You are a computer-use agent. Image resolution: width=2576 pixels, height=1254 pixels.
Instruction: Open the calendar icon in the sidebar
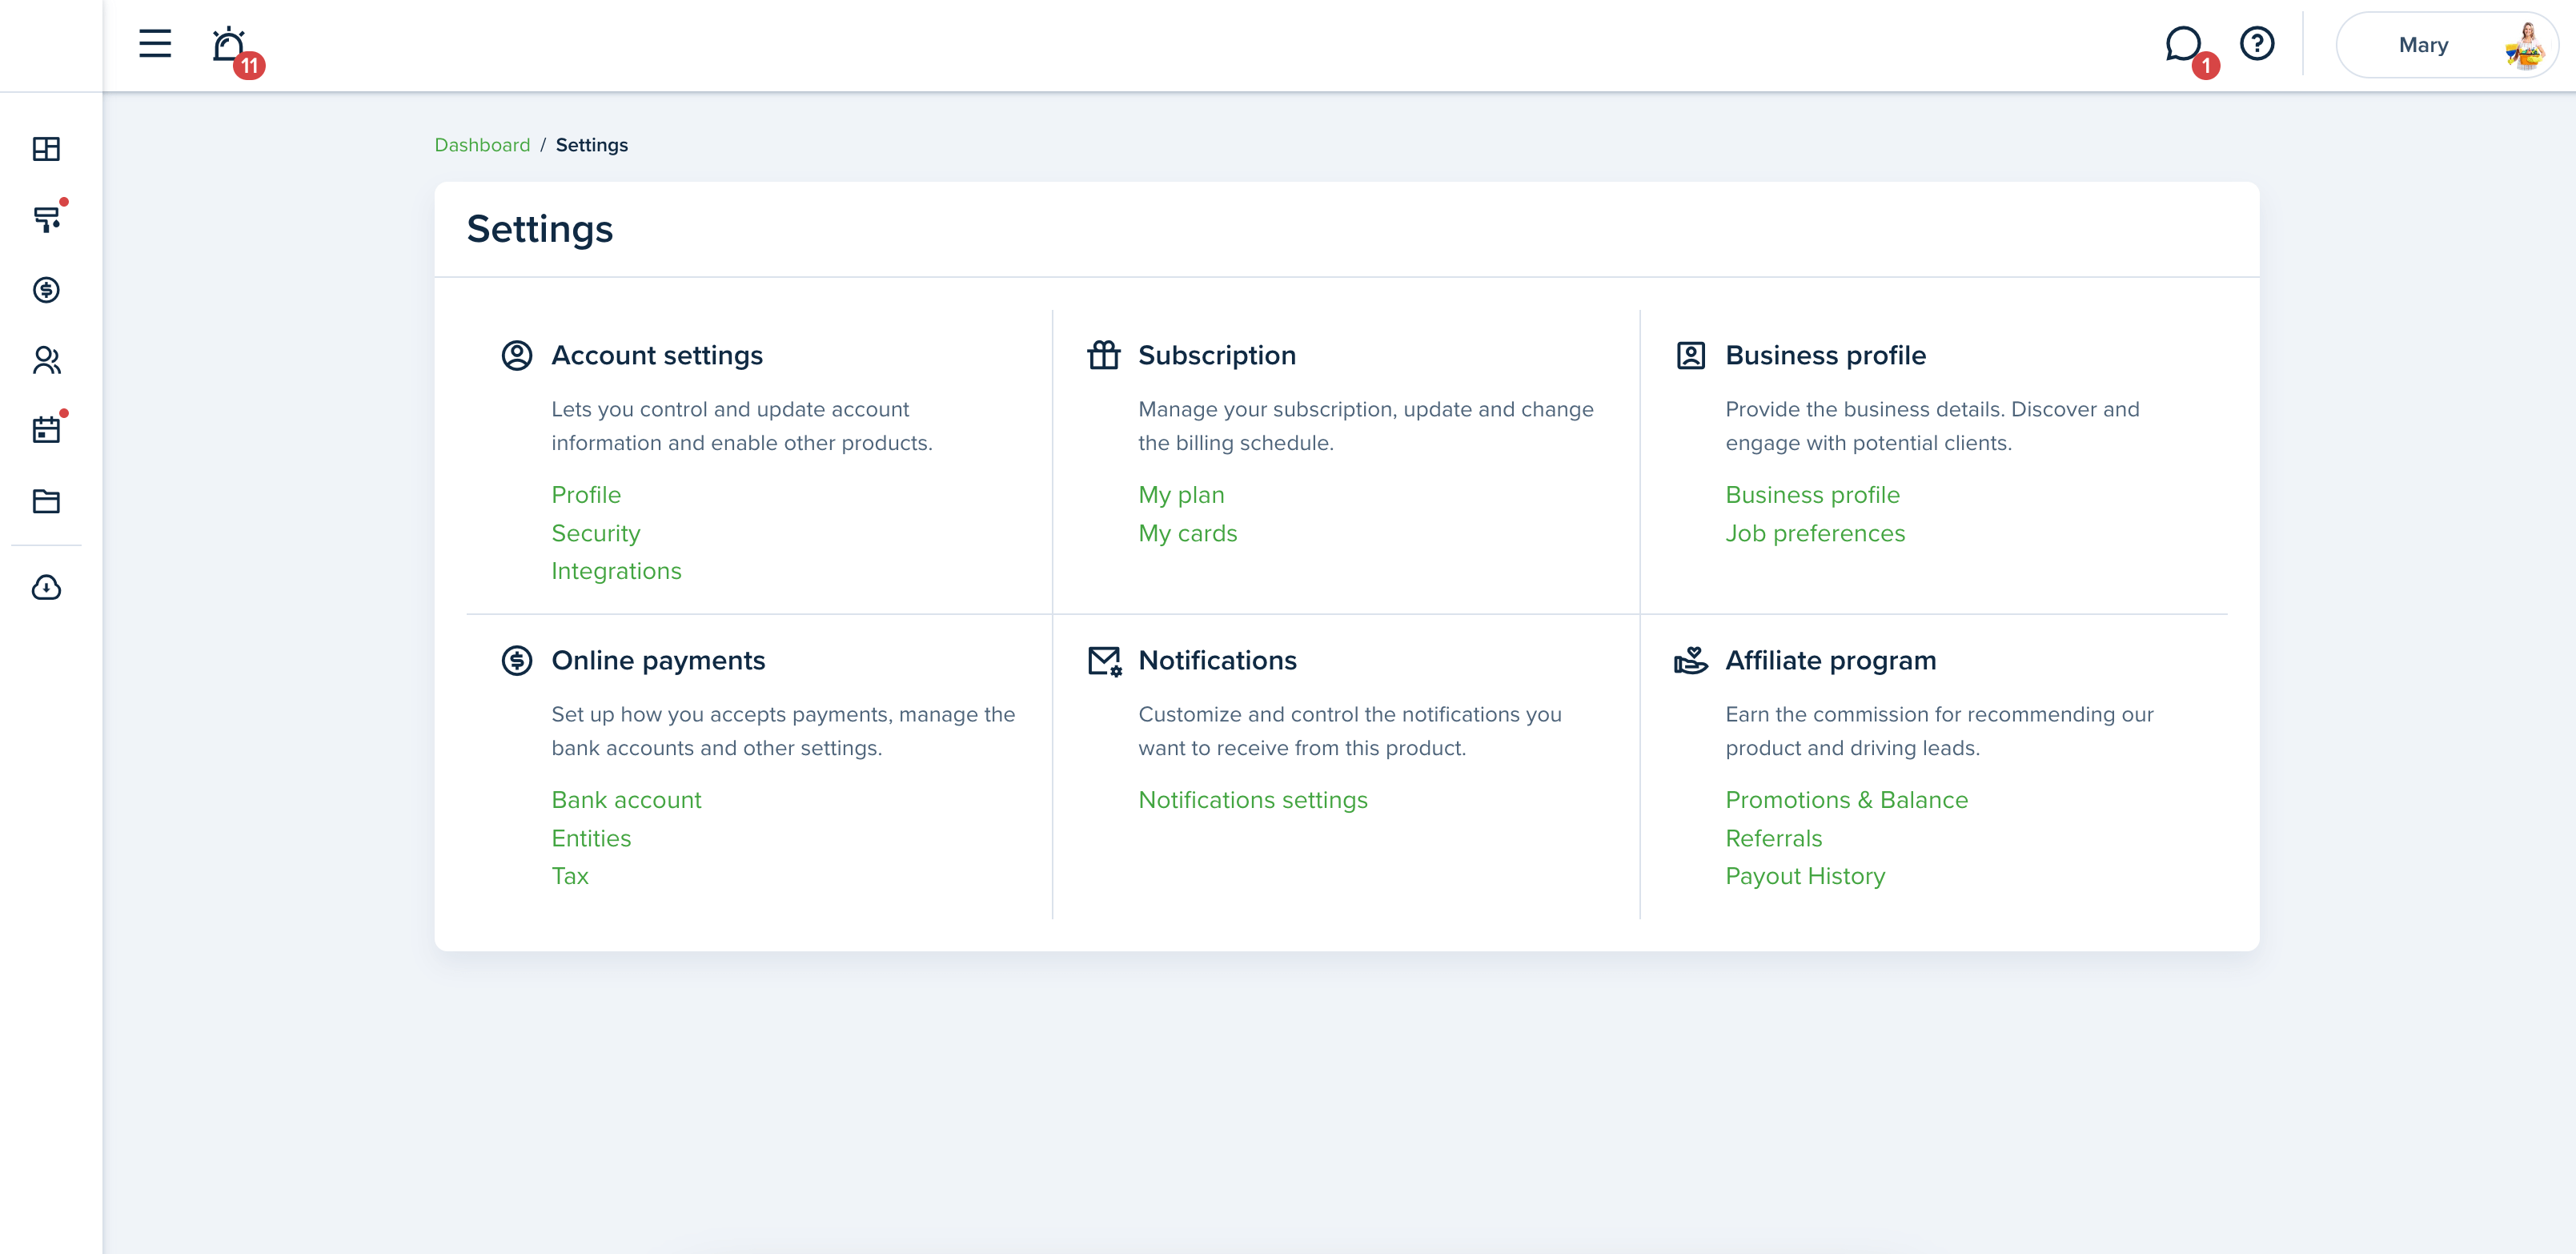tap(46, 430)
